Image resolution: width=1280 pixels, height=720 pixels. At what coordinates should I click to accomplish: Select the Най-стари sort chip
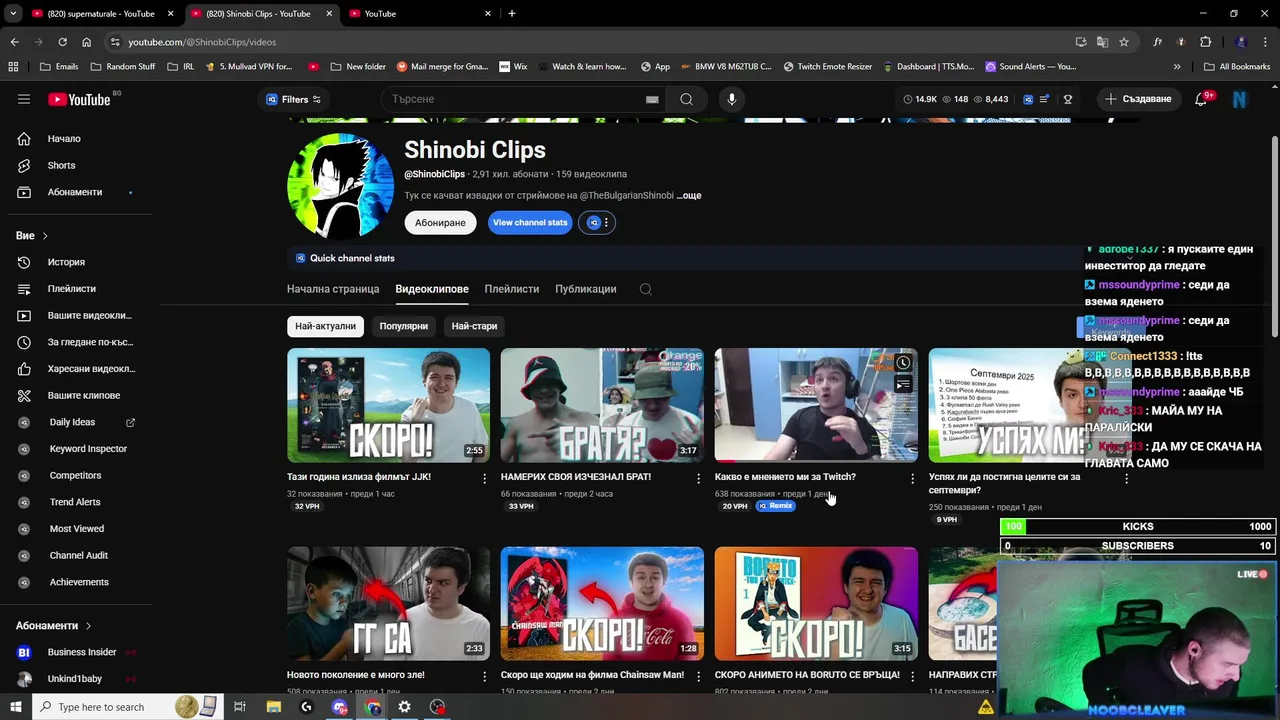(474, 326)
